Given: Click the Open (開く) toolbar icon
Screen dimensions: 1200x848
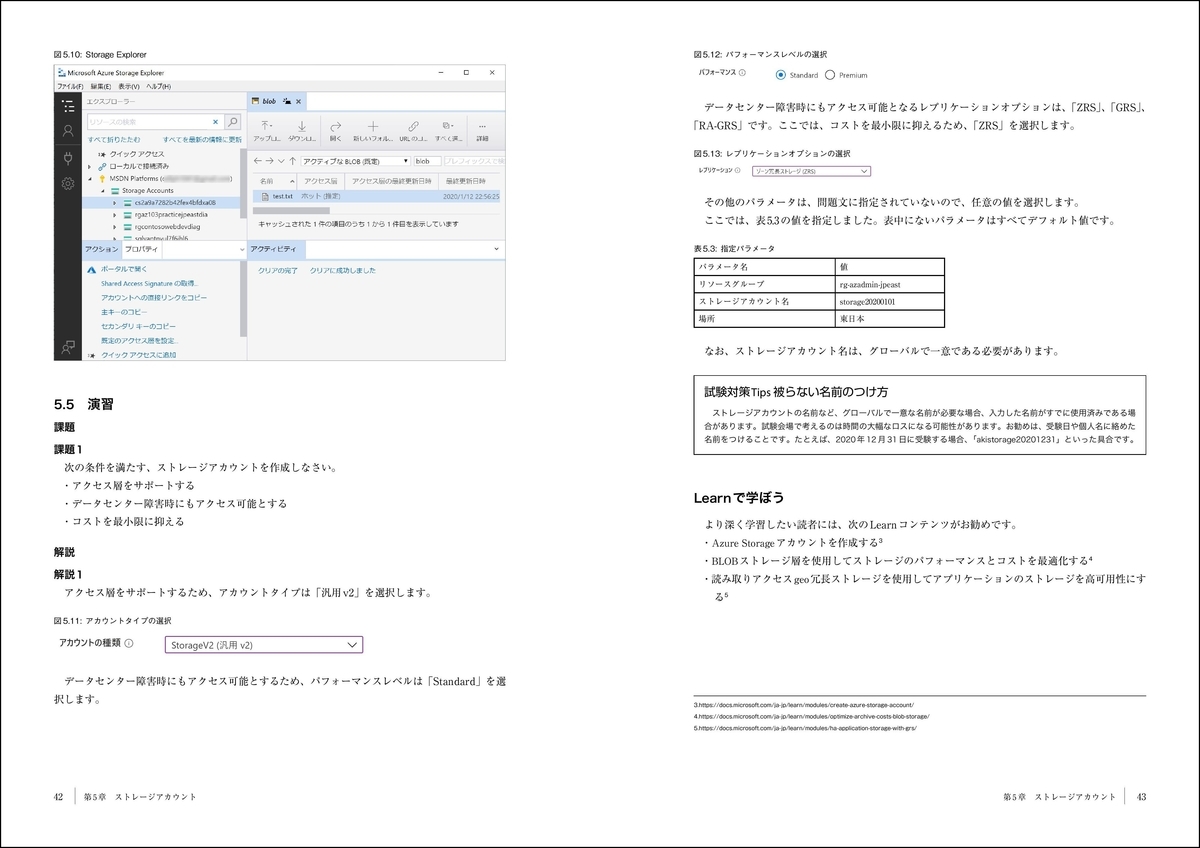Looking at the screenshot, I should (336, 127).
